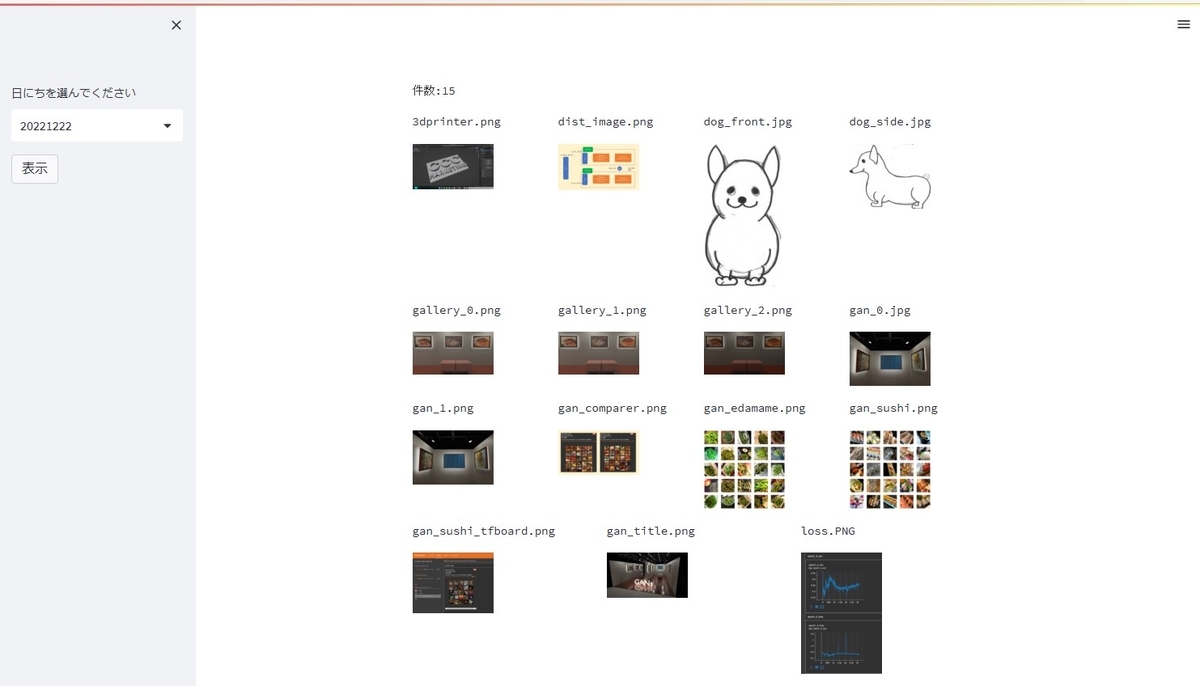This screenshot has height=686, width=1200.
Task: Open the 3dprinter.png thumbnail
Action: 452,167
